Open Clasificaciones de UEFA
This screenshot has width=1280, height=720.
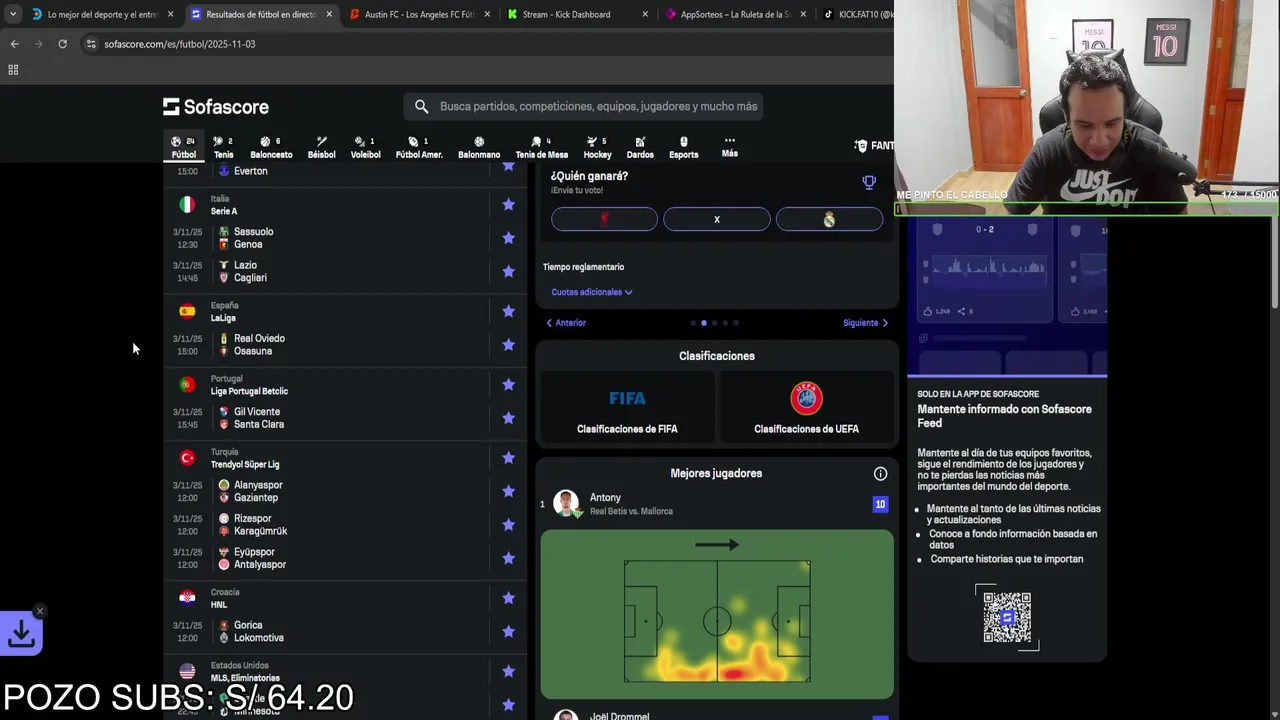click(x=806, y=407)
